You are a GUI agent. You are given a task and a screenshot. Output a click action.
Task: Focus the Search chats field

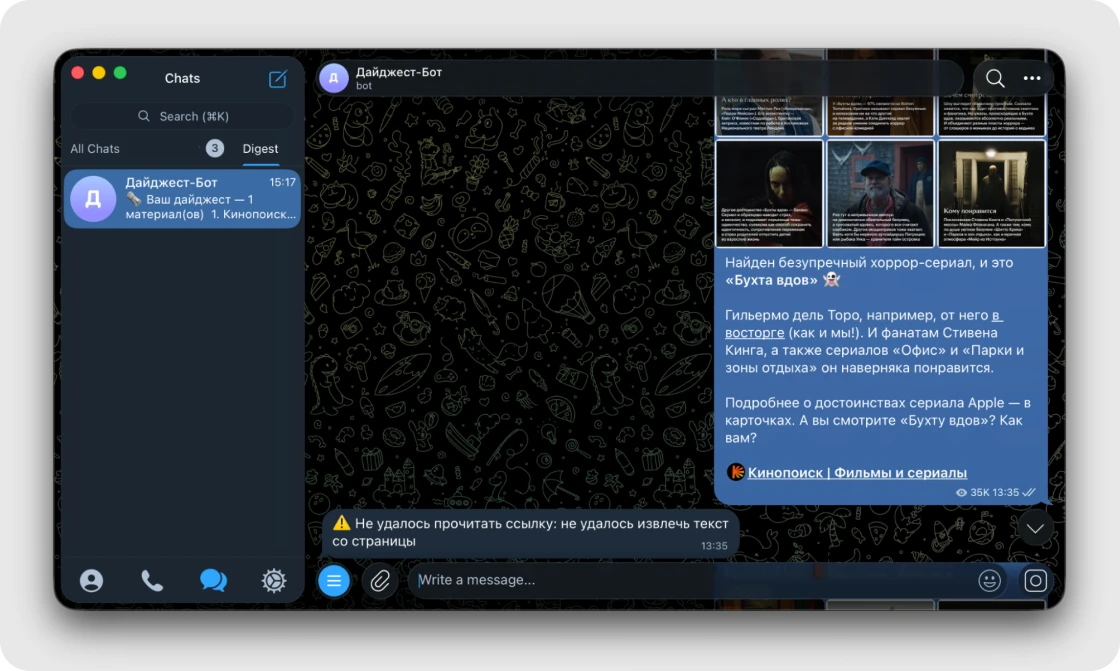pos(183,116)
